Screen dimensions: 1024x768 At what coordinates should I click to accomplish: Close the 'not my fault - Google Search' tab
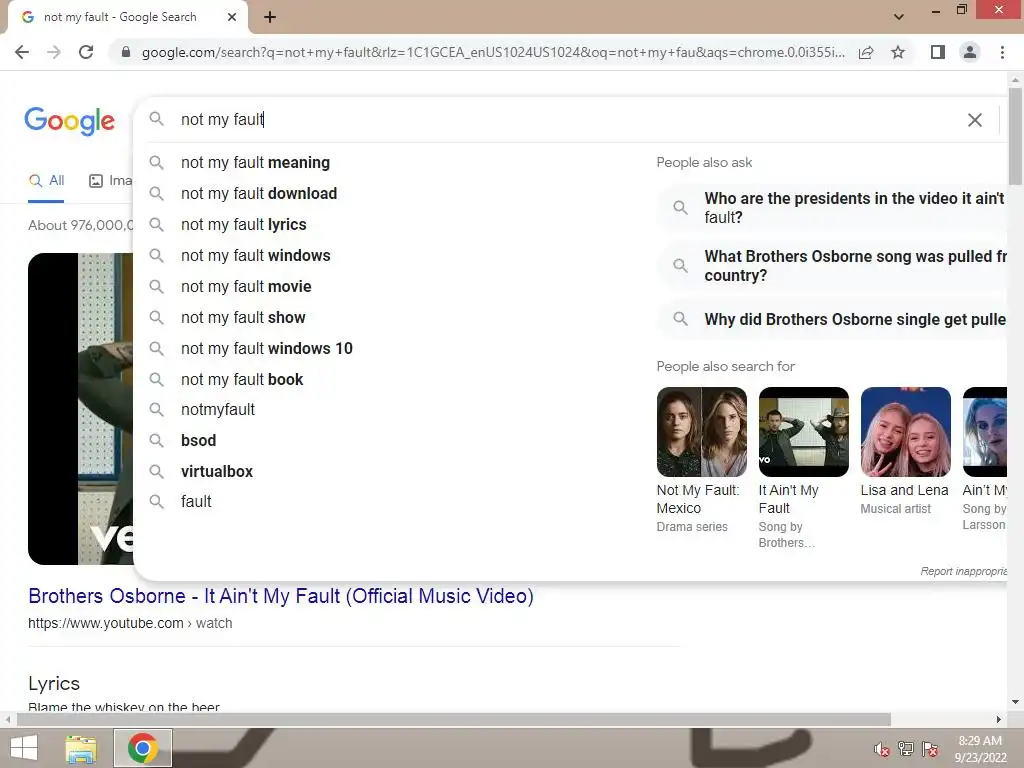coord(232,17)
